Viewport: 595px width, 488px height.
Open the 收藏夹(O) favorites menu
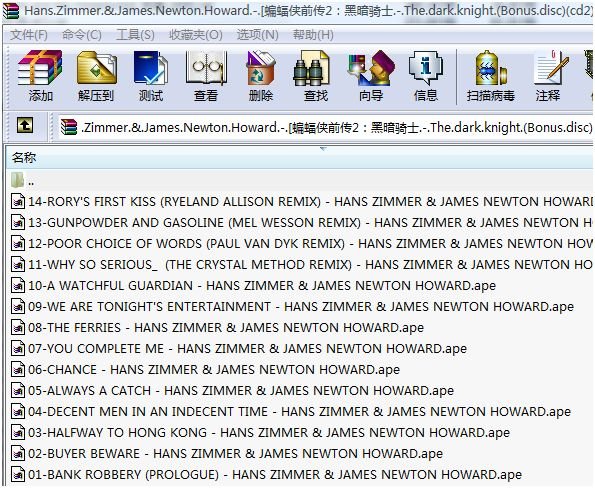195,35
